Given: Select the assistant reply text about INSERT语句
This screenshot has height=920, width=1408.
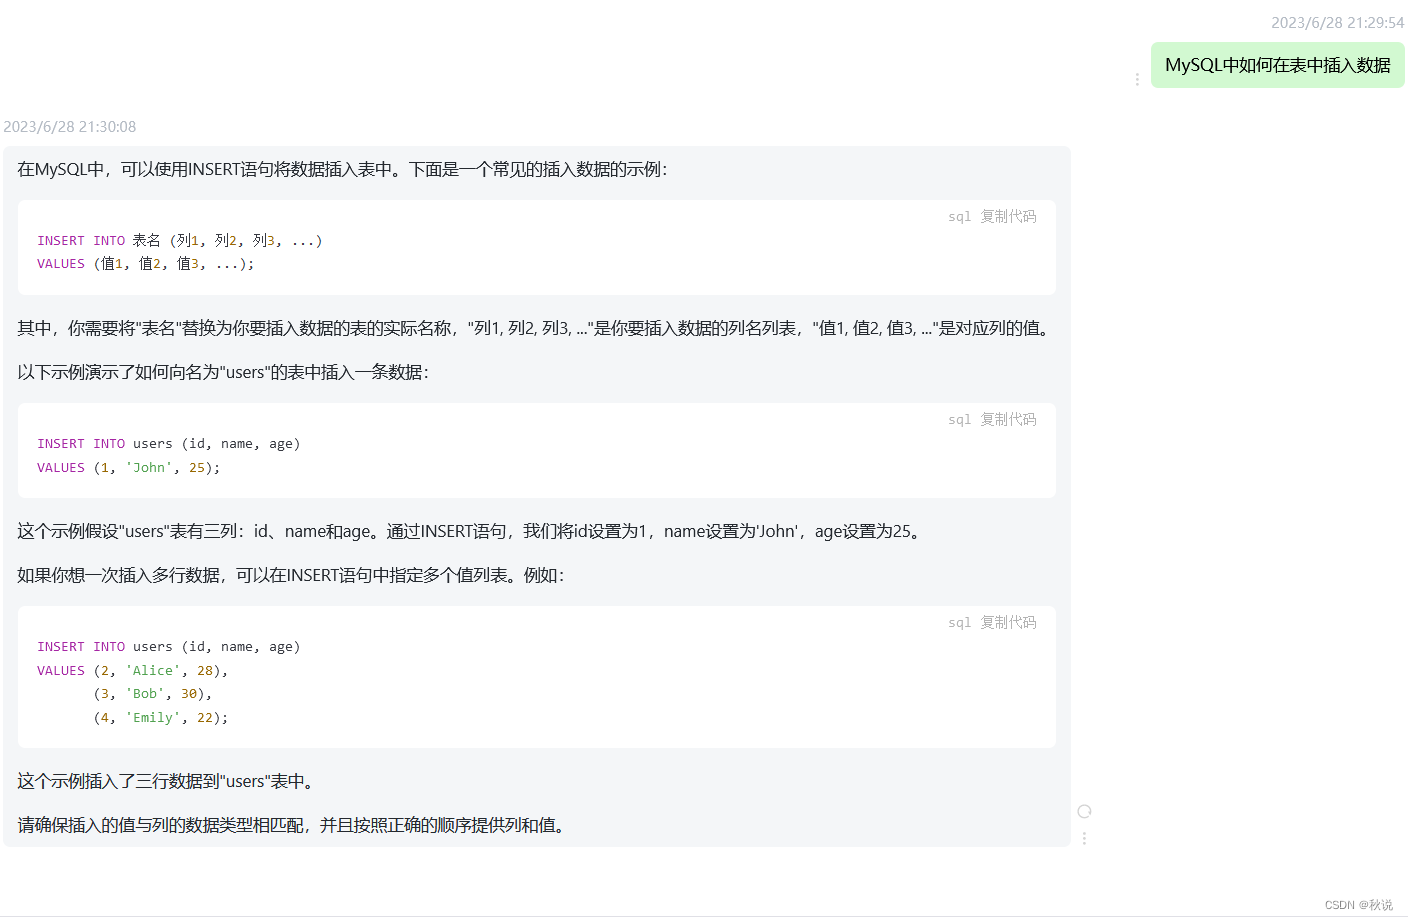Looking at the screenshot, I should click(340, 170).
